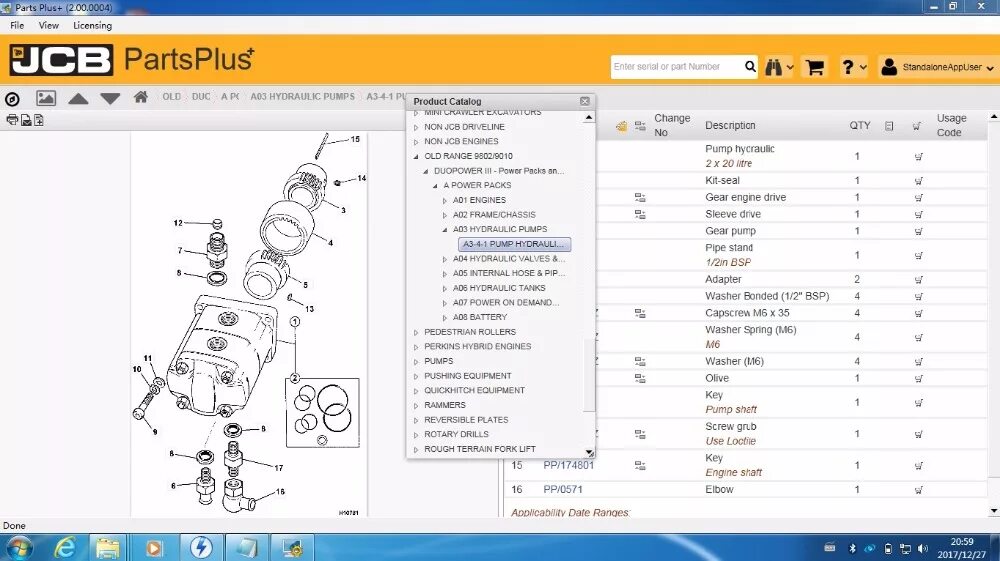Select QUICKHITCH EQUIPMENT category
Image resolution: width=1000 pixels, height=561 pixels.
474,390
